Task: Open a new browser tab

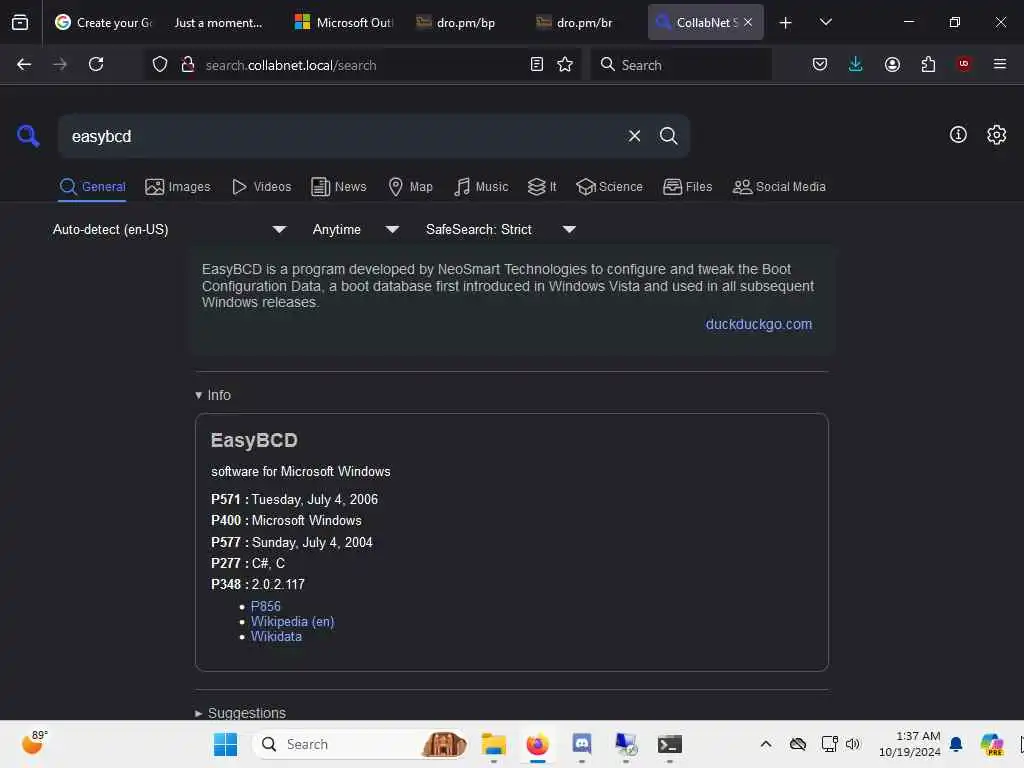Action: (786, 23)
